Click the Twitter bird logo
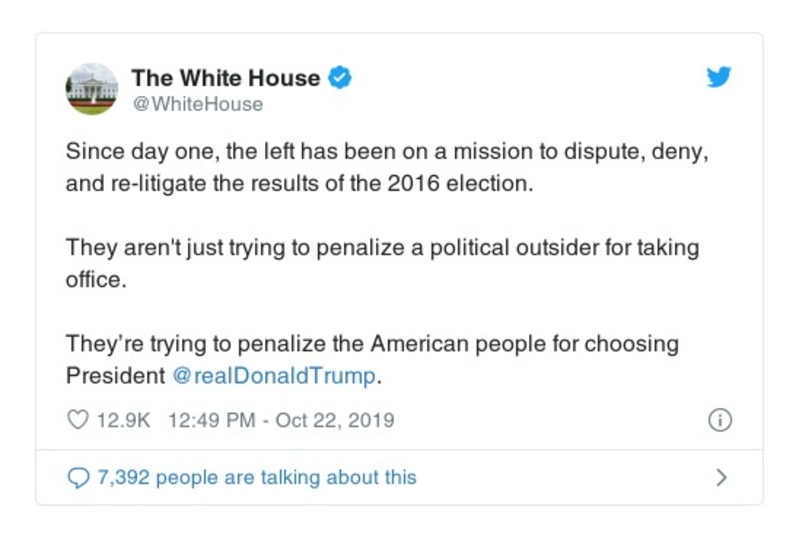 [x=718, y=78]
